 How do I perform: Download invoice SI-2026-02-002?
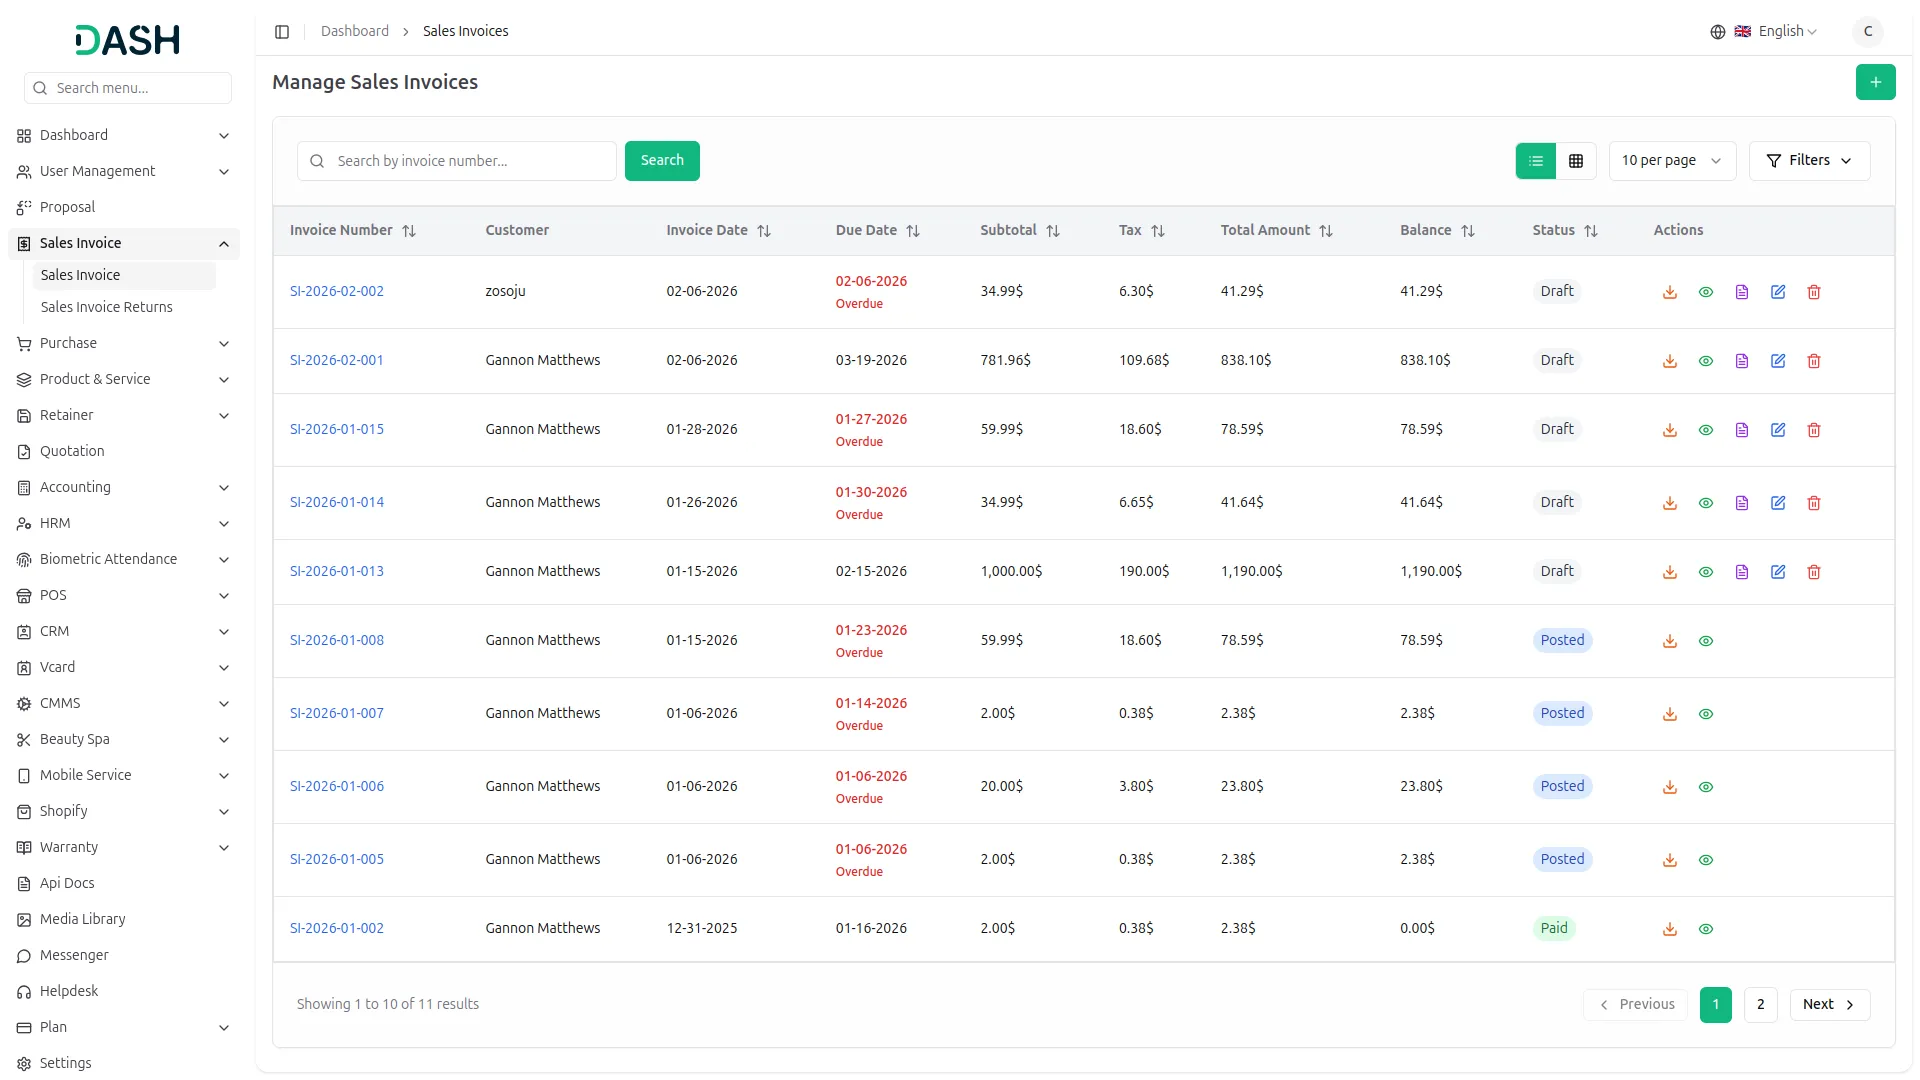(x=1669, y=292)
